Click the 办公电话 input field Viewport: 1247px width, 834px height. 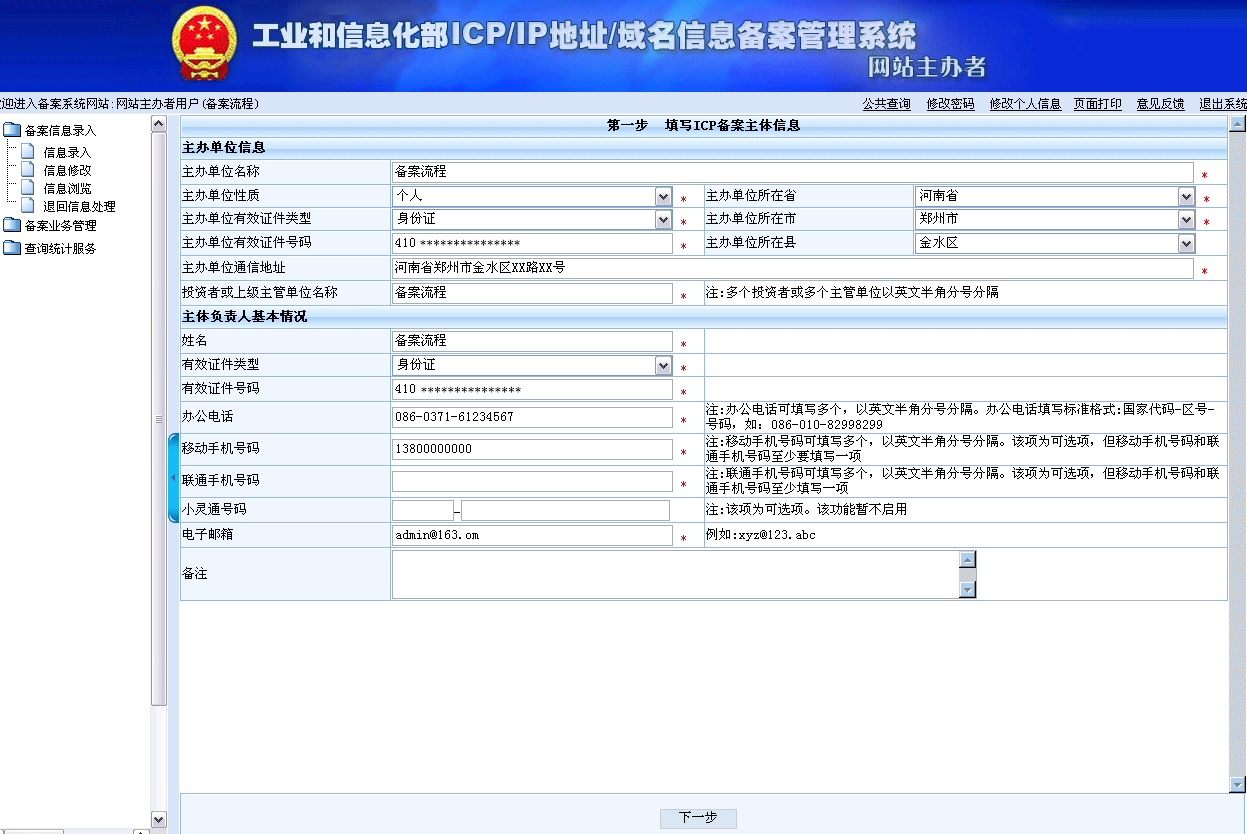click(532, 417)
